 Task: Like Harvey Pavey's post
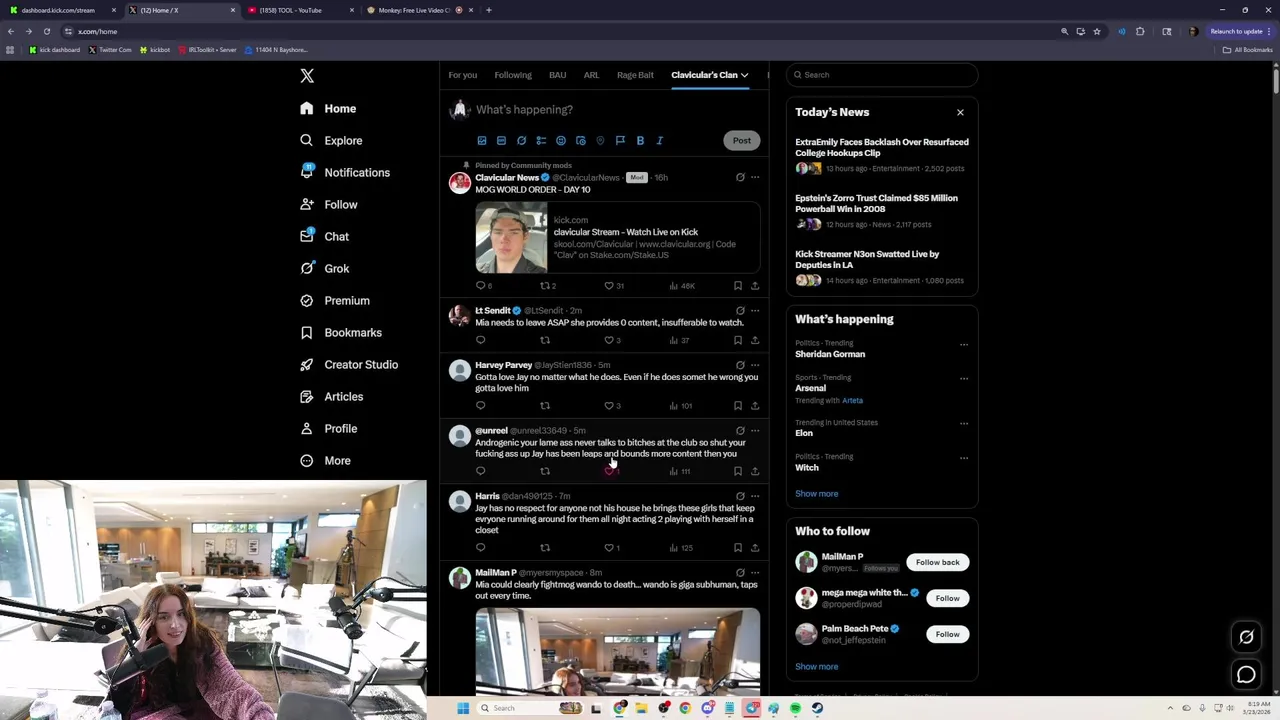609,406
